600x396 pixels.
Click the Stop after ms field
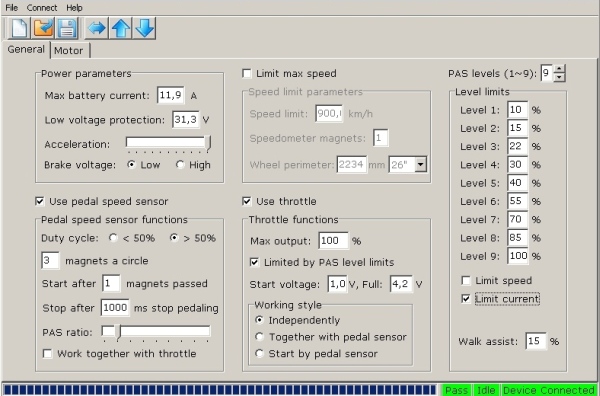115,308
